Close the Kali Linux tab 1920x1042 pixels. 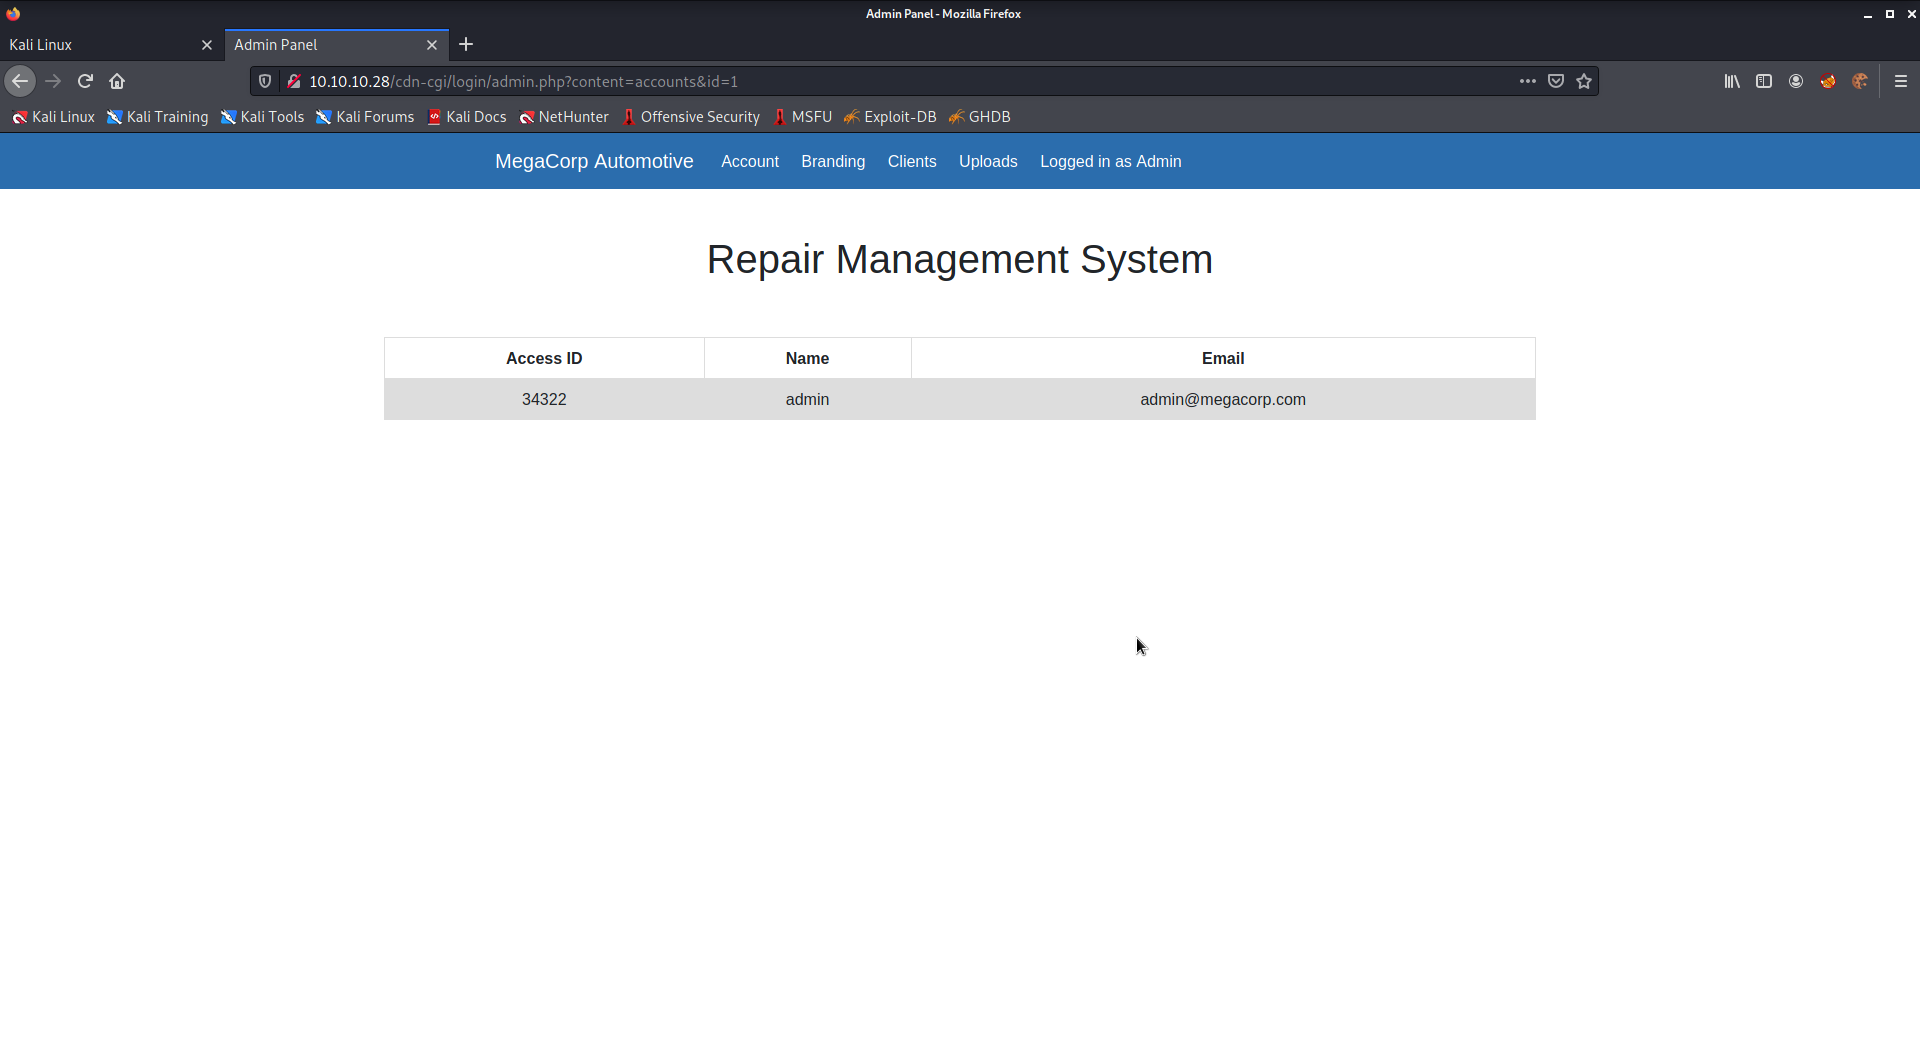pos(207,45)
